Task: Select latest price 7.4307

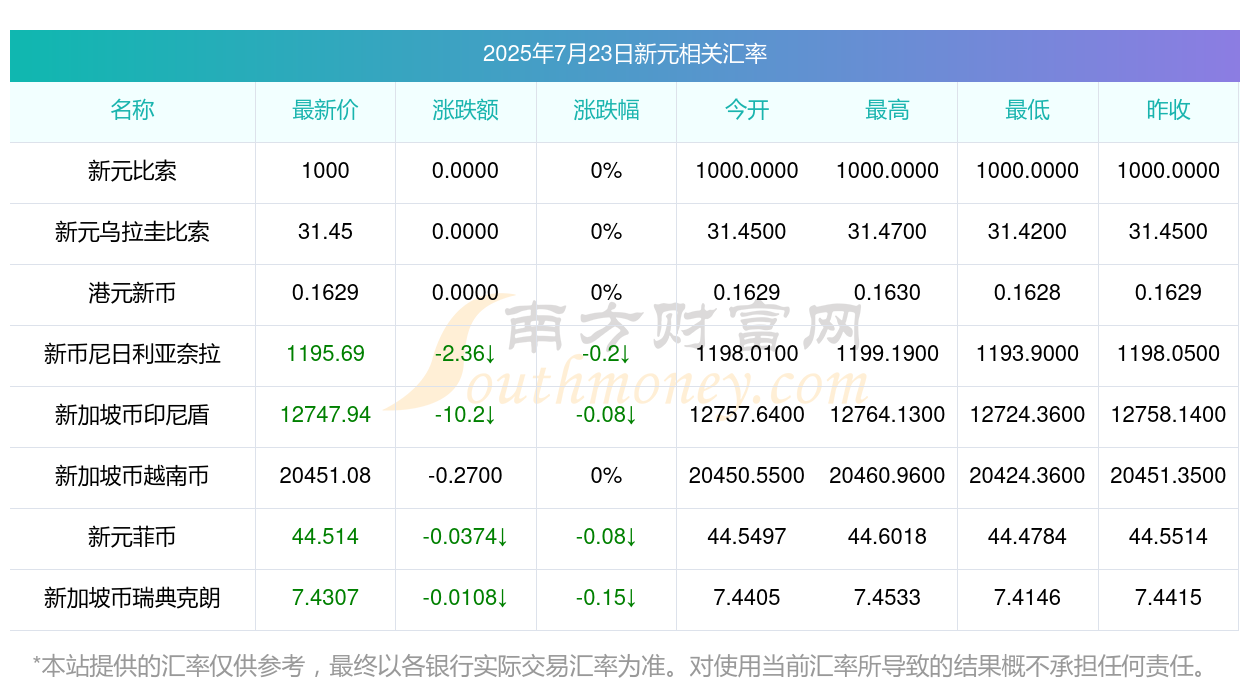Action: pos(325,598)
